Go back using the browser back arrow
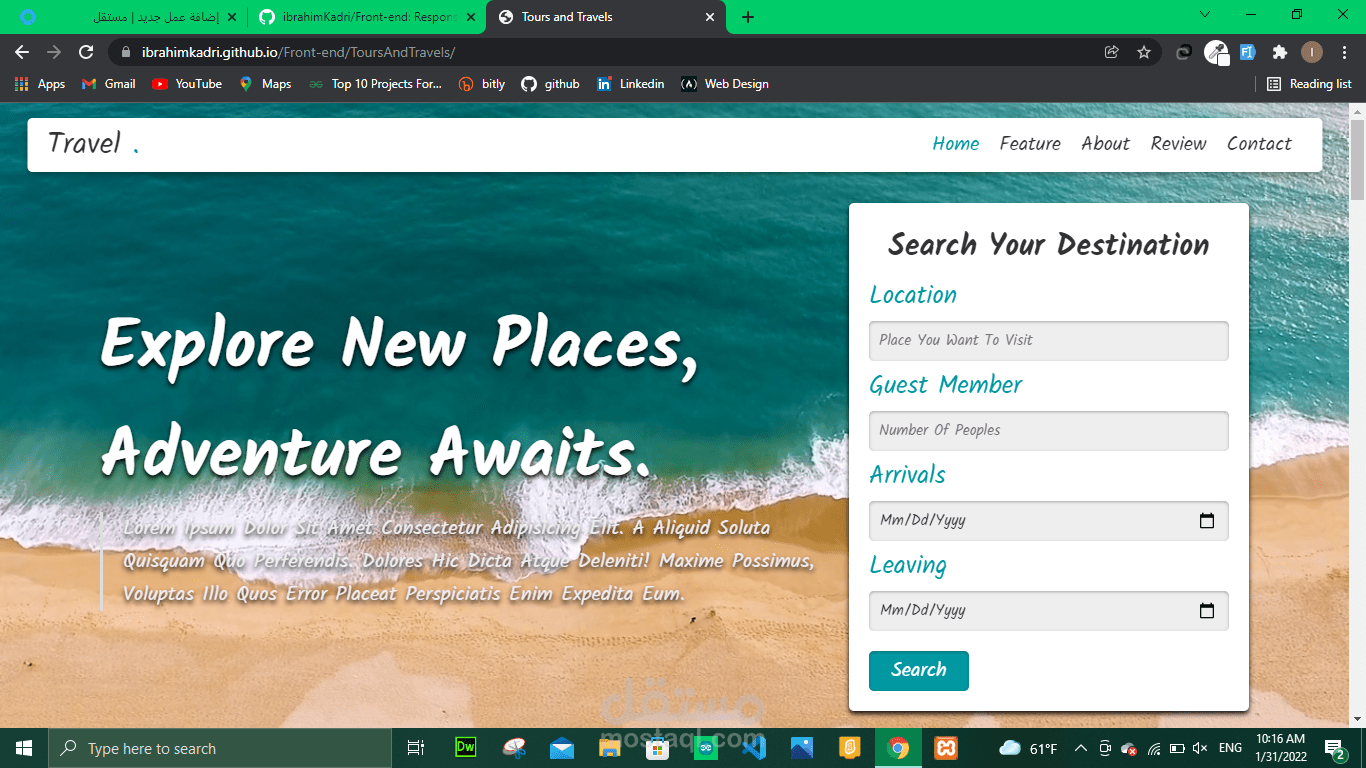Screen dimensions: 1366x768 22,52
